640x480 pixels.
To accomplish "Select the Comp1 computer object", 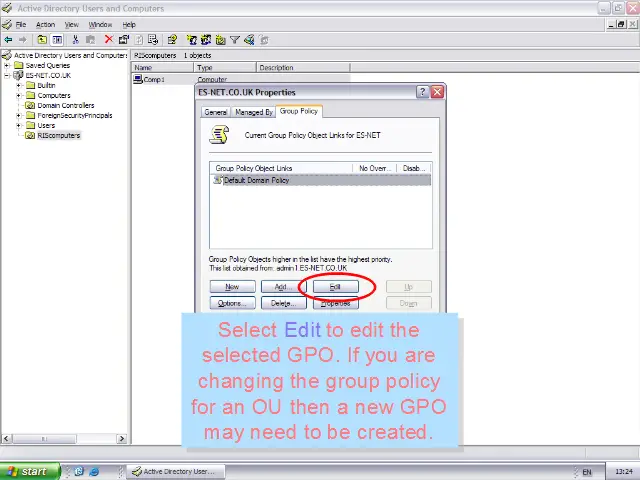I will coord(153,80).
